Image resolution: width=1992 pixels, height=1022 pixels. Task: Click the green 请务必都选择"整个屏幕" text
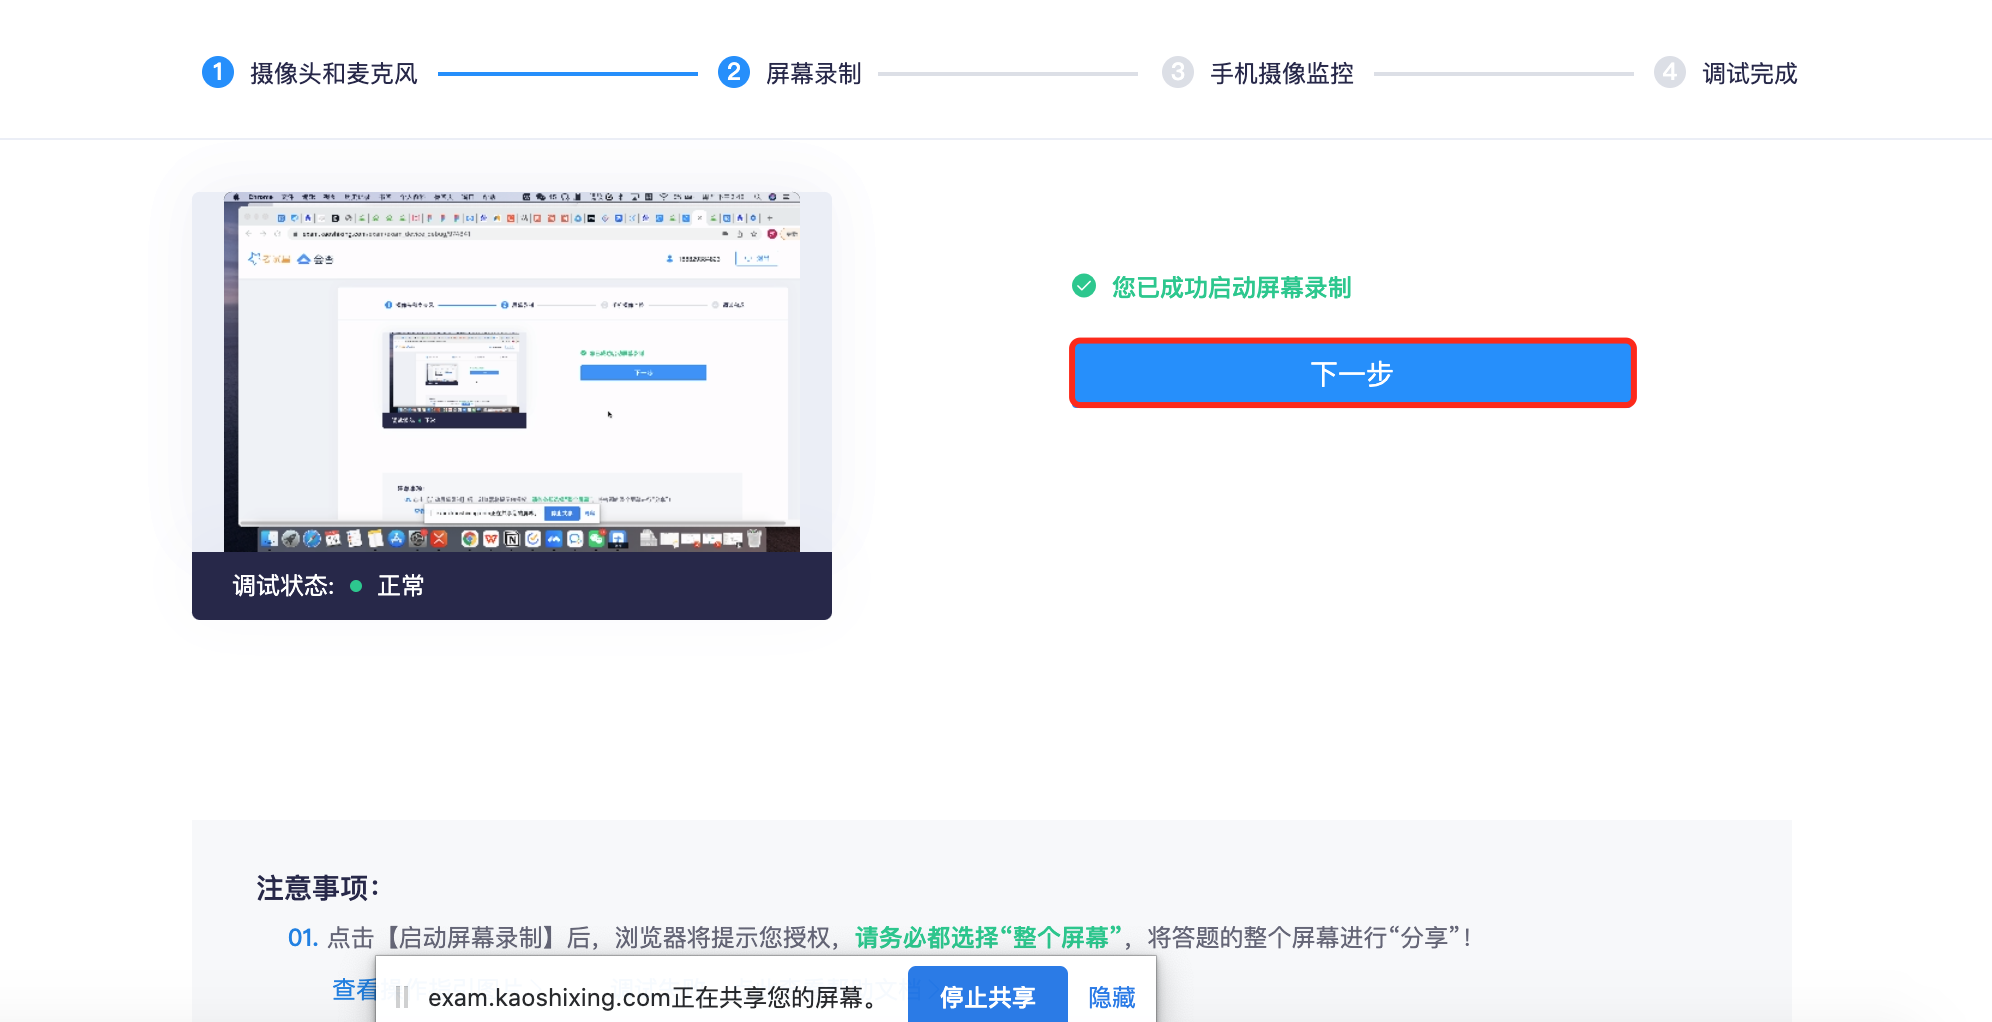(987, 938)
